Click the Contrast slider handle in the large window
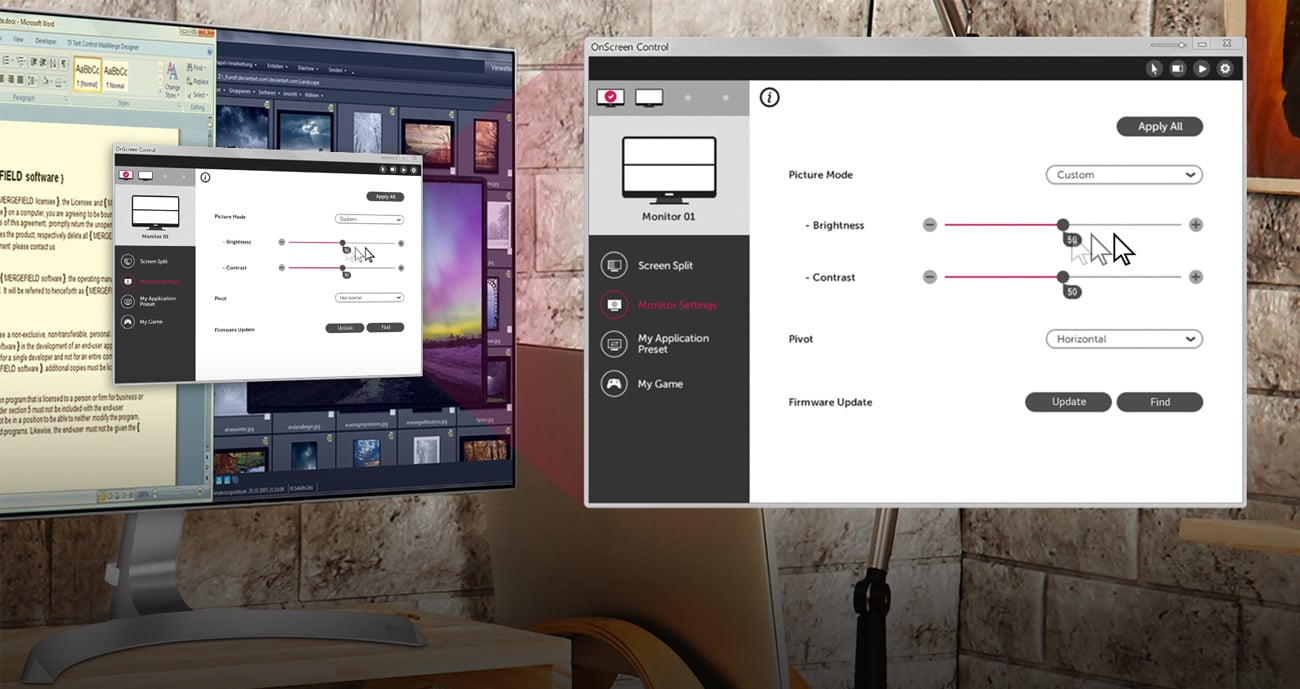The image size is (1300, 689). pos(1063,277)
